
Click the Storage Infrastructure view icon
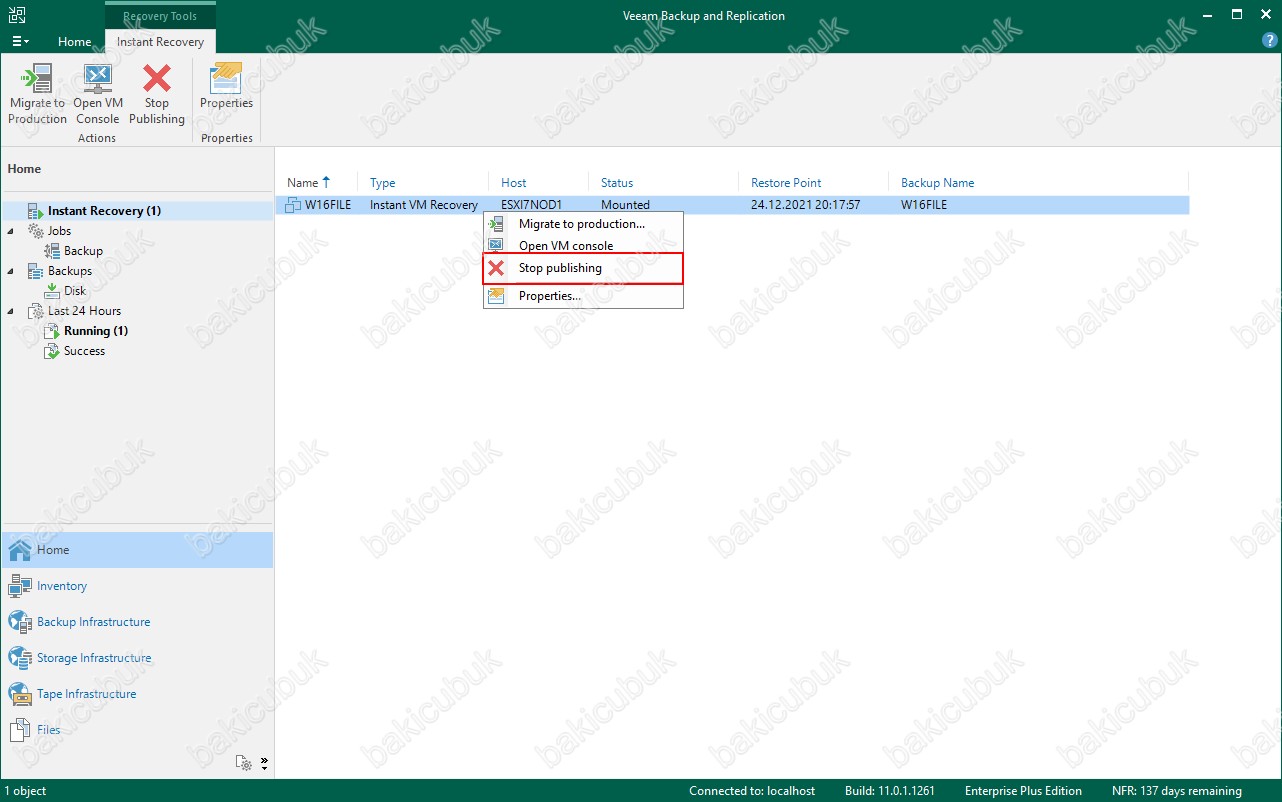tap(20, 658)
